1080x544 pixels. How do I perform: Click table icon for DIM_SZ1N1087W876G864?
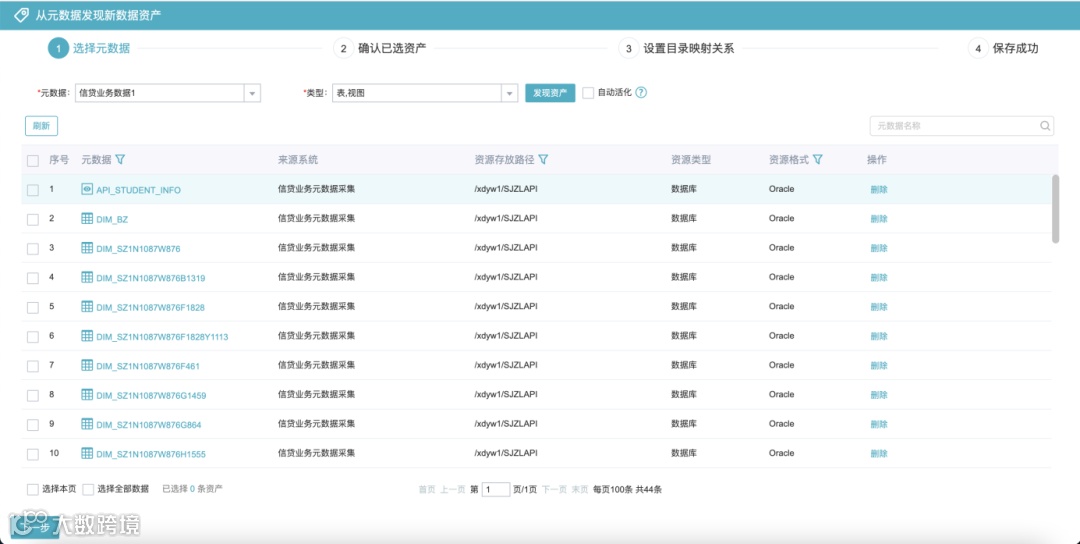click(x=87, y=424)
